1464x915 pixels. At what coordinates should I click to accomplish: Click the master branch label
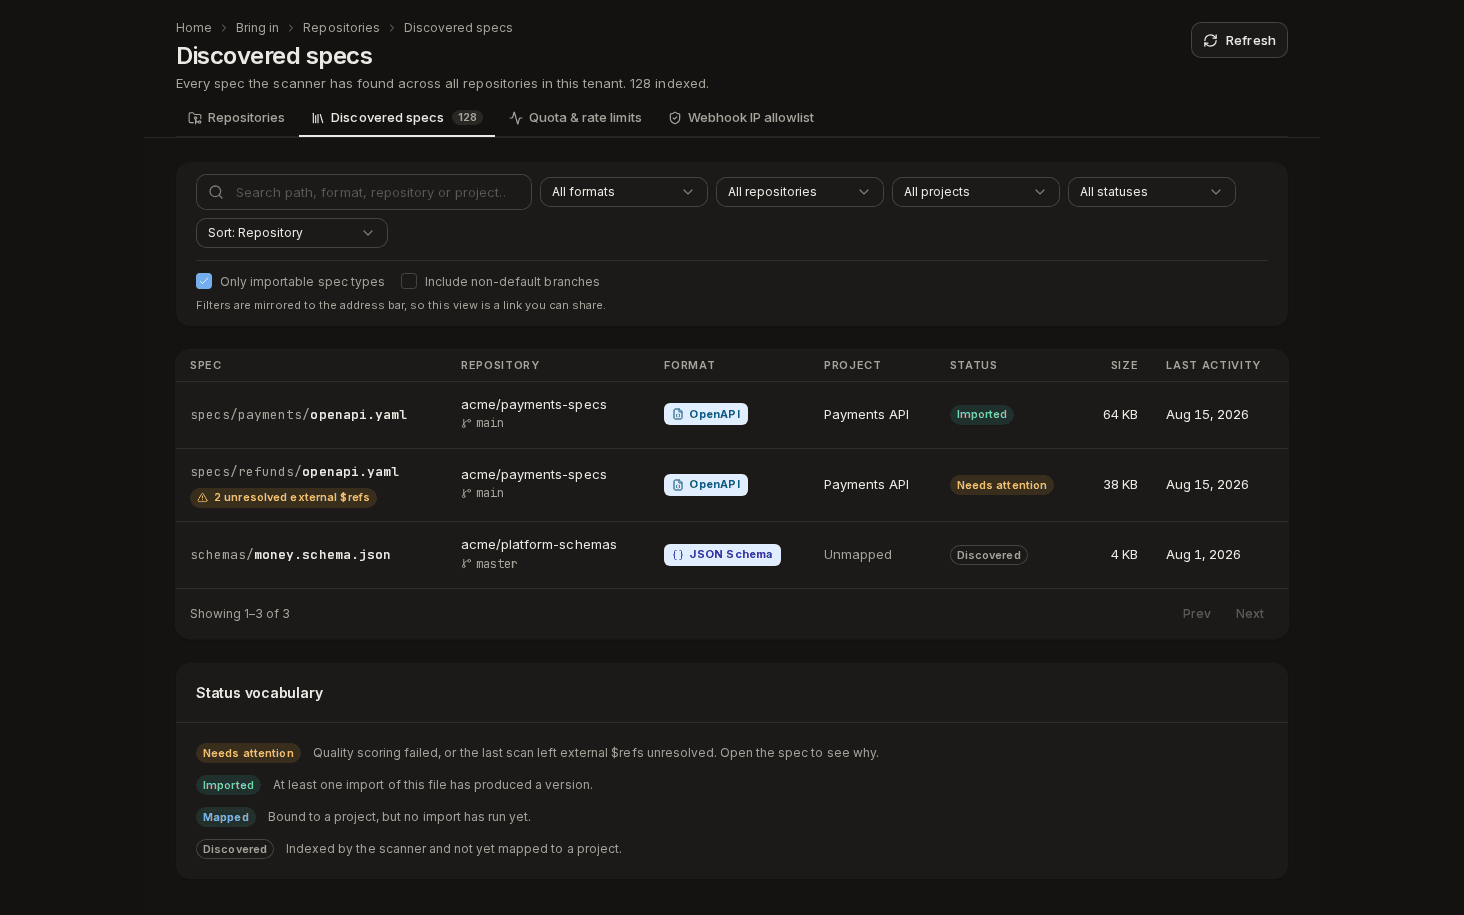[489, 564]
